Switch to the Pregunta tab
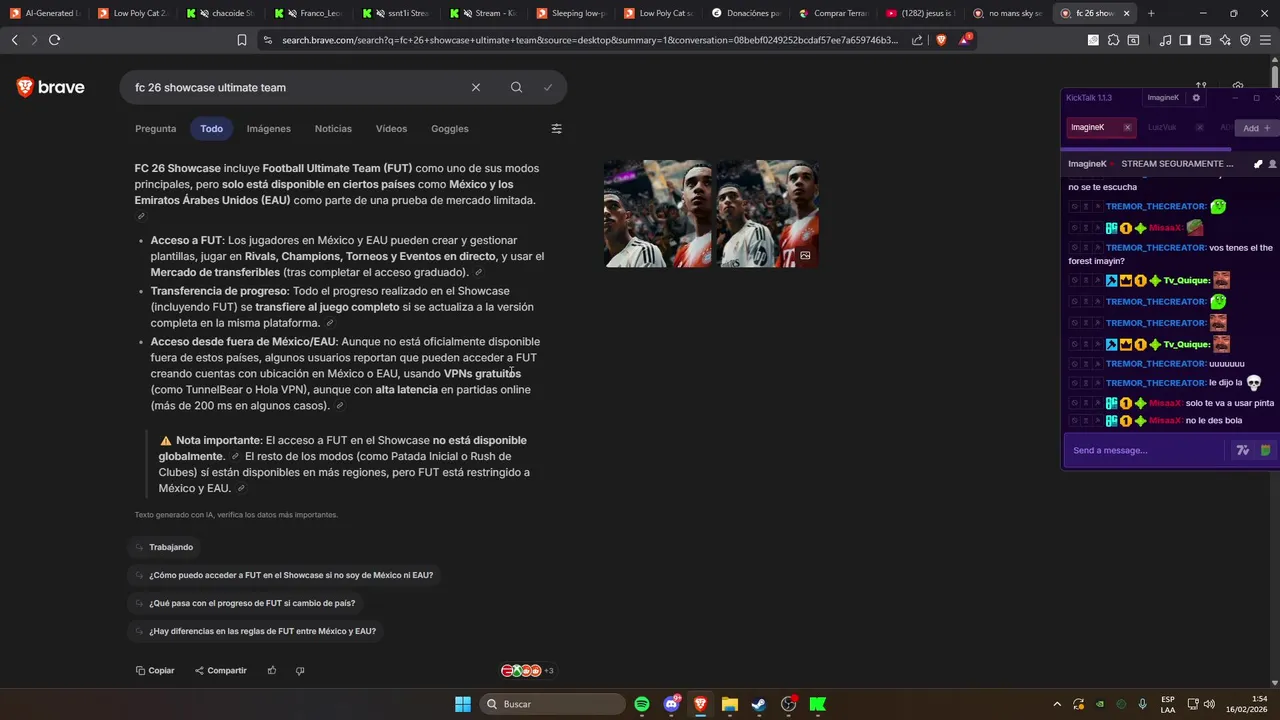Screen dimensions: 1280x720 pyautogui.click(x=155, y=129)
